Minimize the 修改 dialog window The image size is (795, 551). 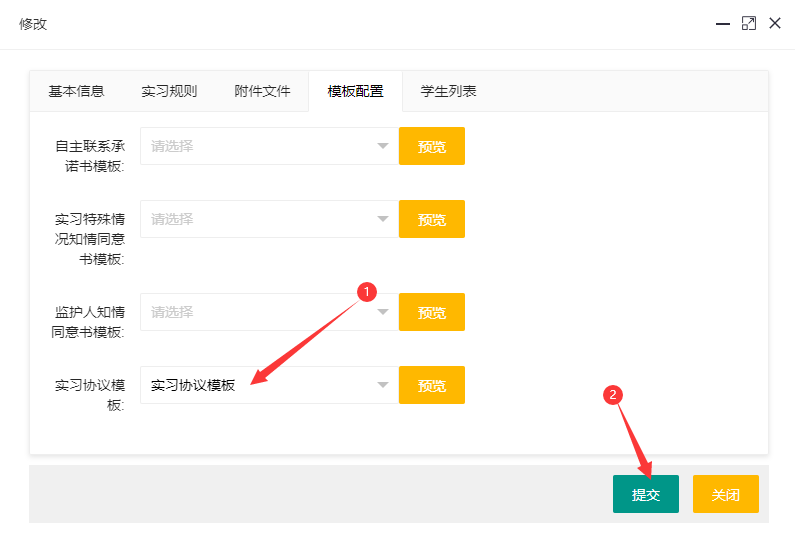723,23
